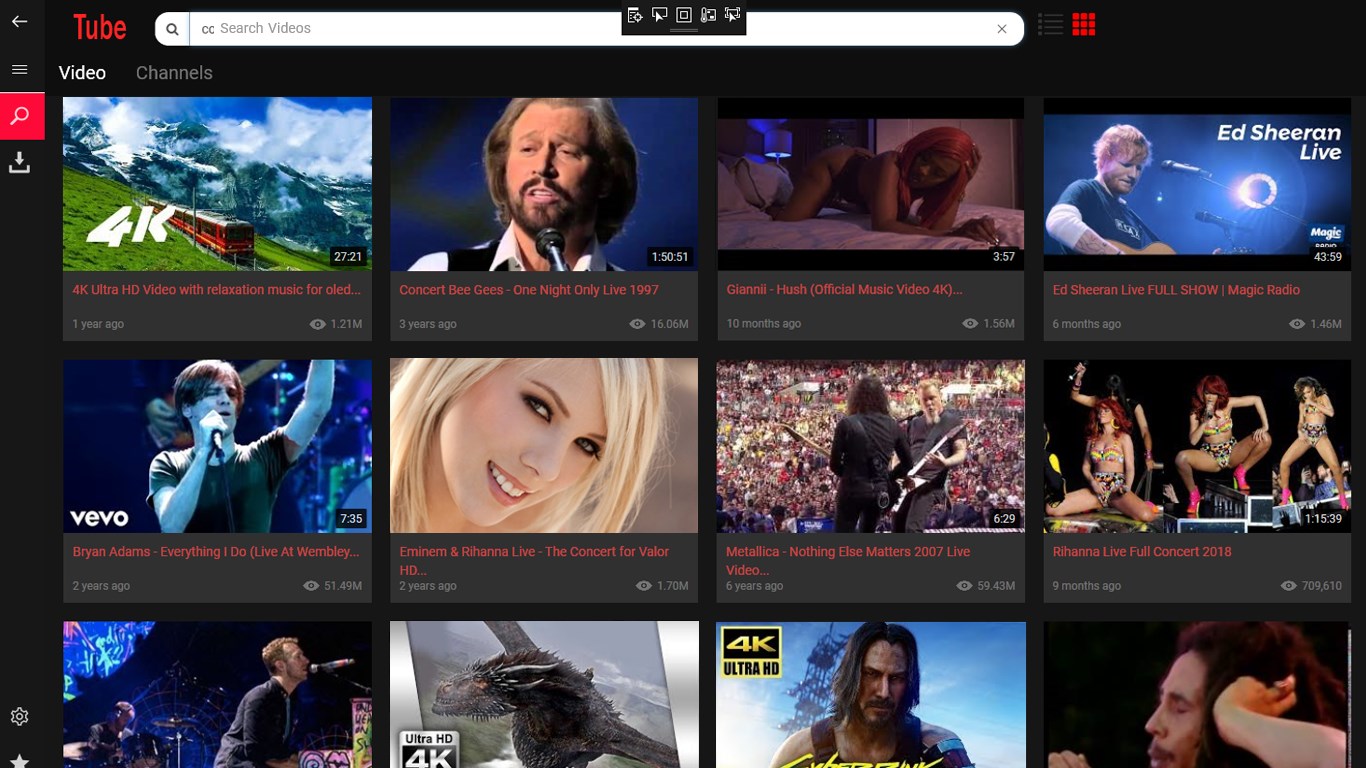The height and width of the screenshot is (768, 1366).
Task: Click title 'Bryan Adams - Everything I Do'
Action: click(x=215, y=552)
